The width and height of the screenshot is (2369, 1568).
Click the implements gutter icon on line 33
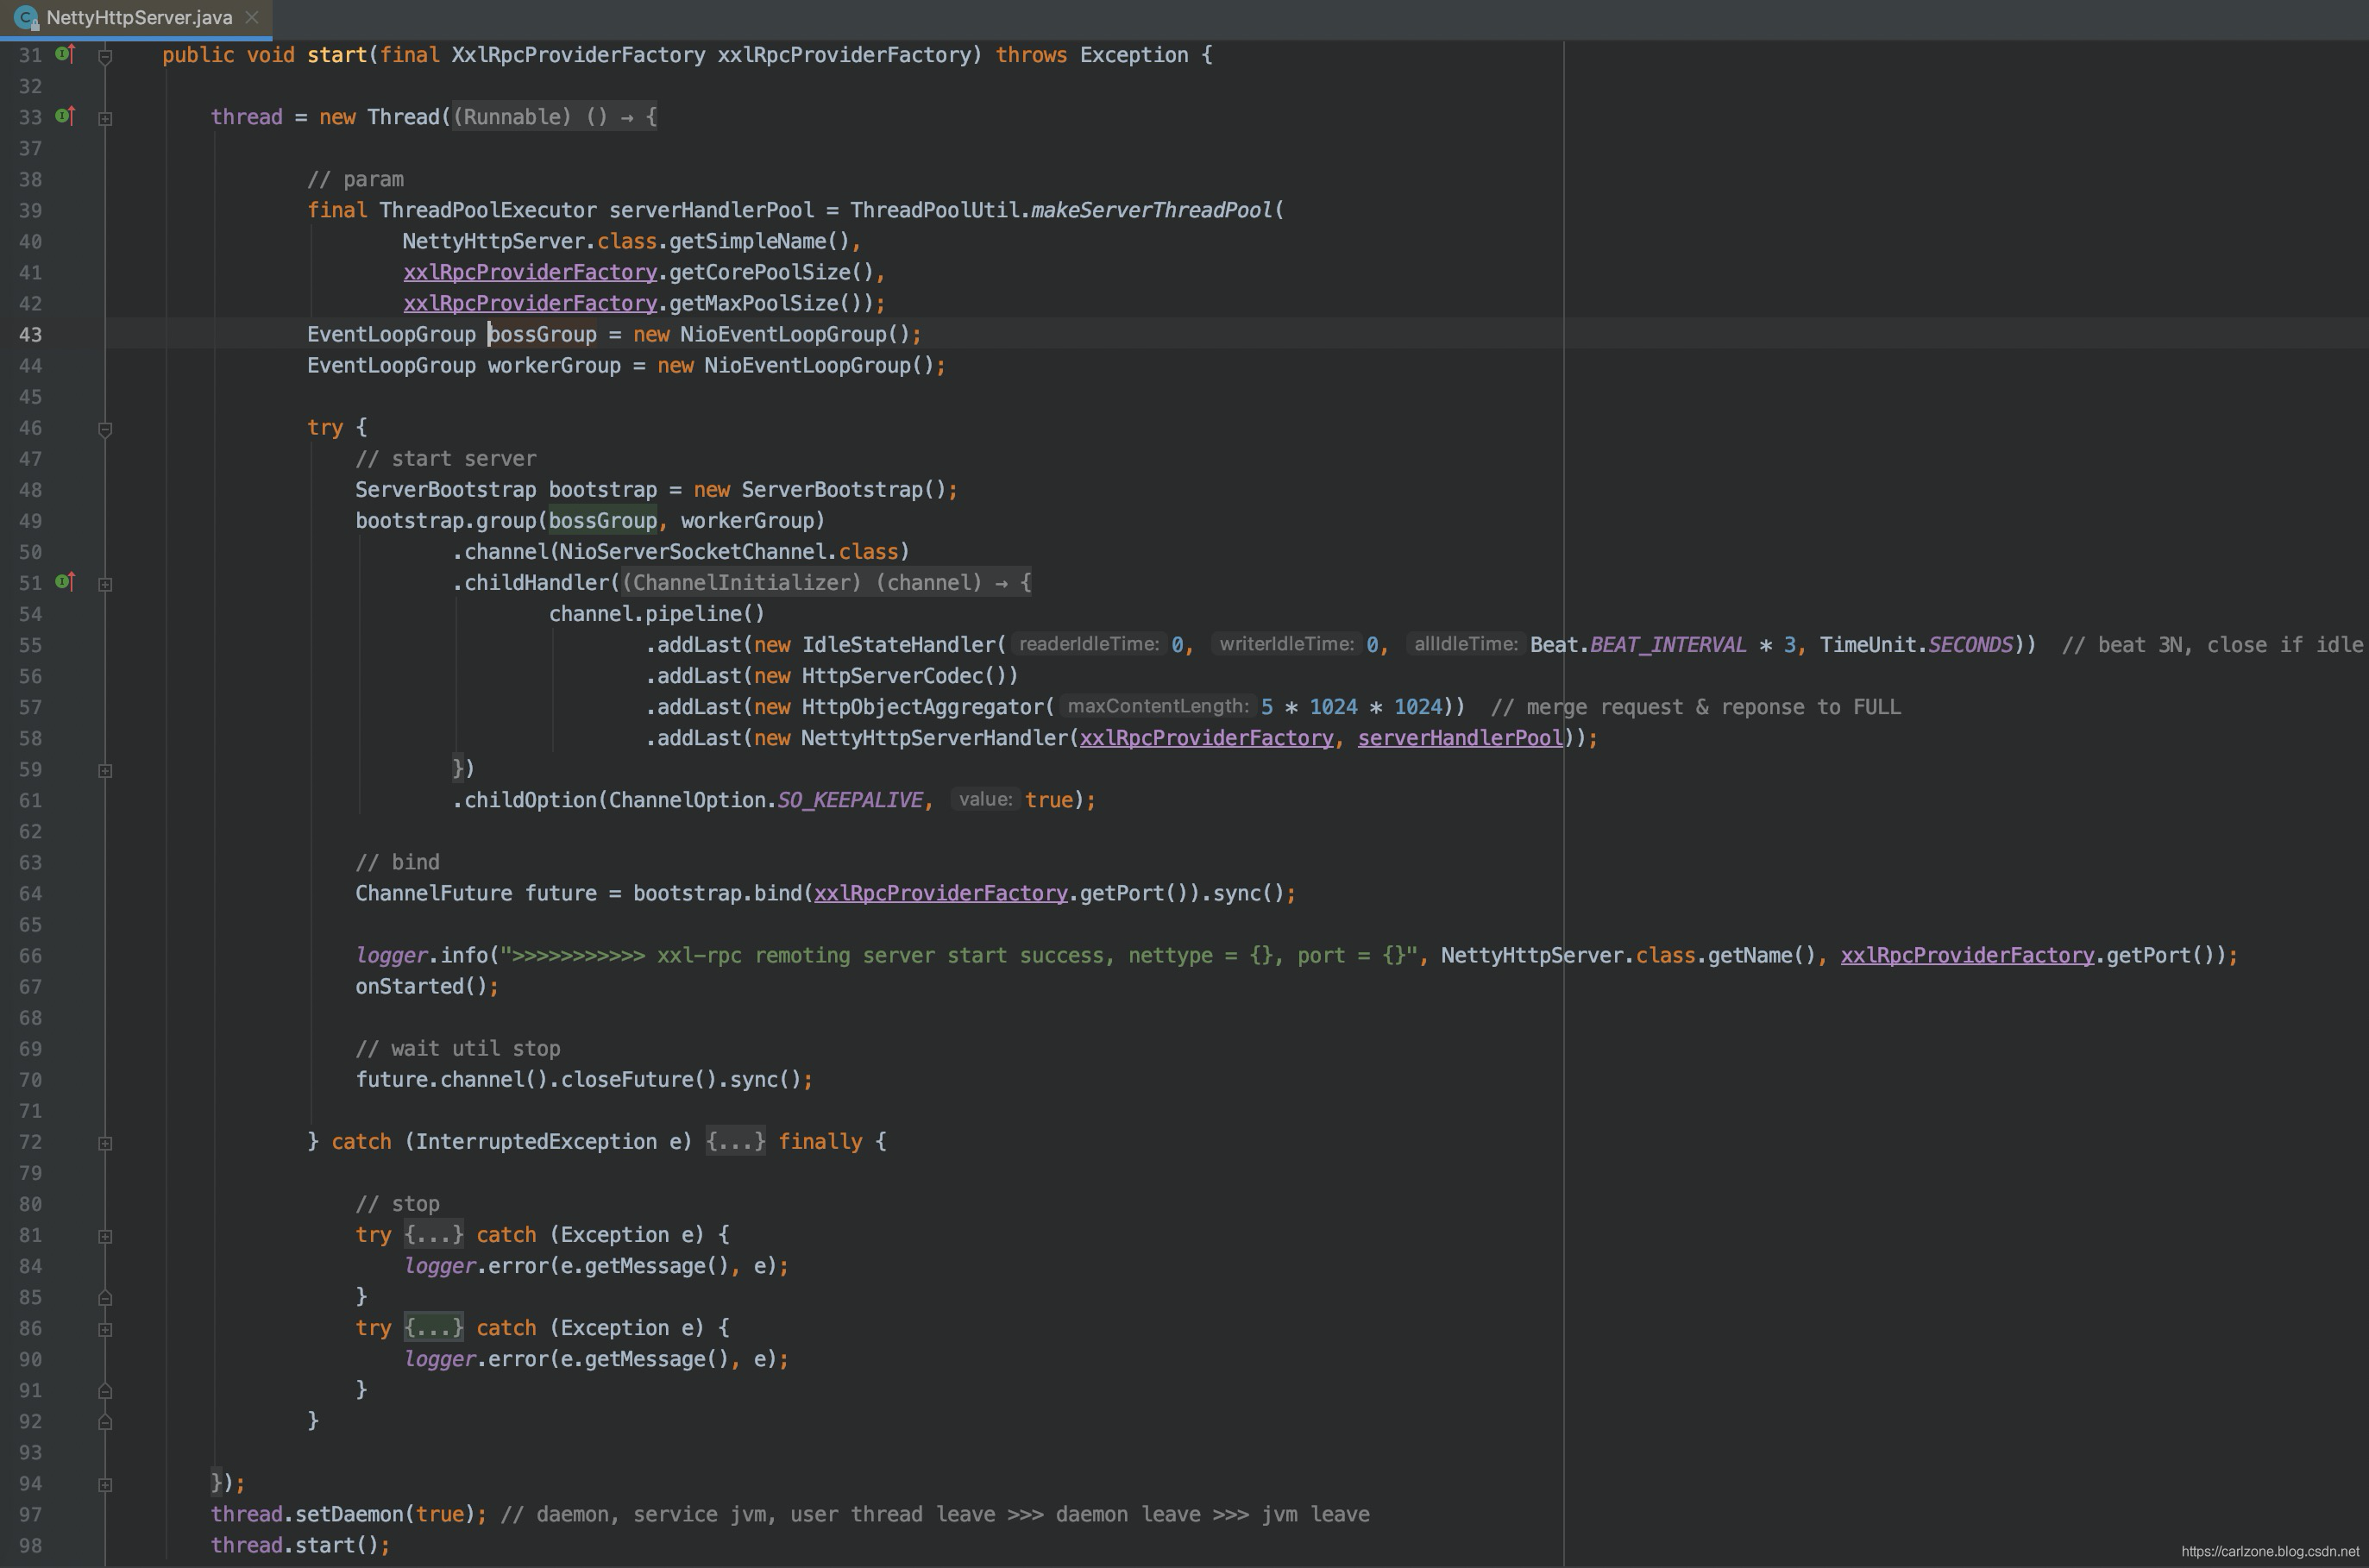tap(65, 116)
